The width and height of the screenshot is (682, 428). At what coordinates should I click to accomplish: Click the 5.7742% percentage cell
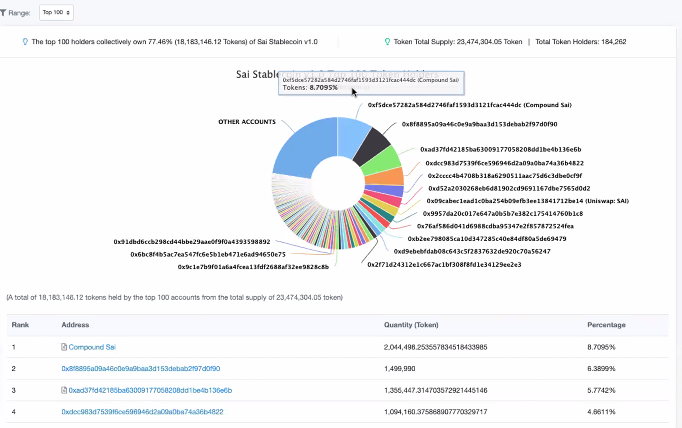tap(601, 390)
